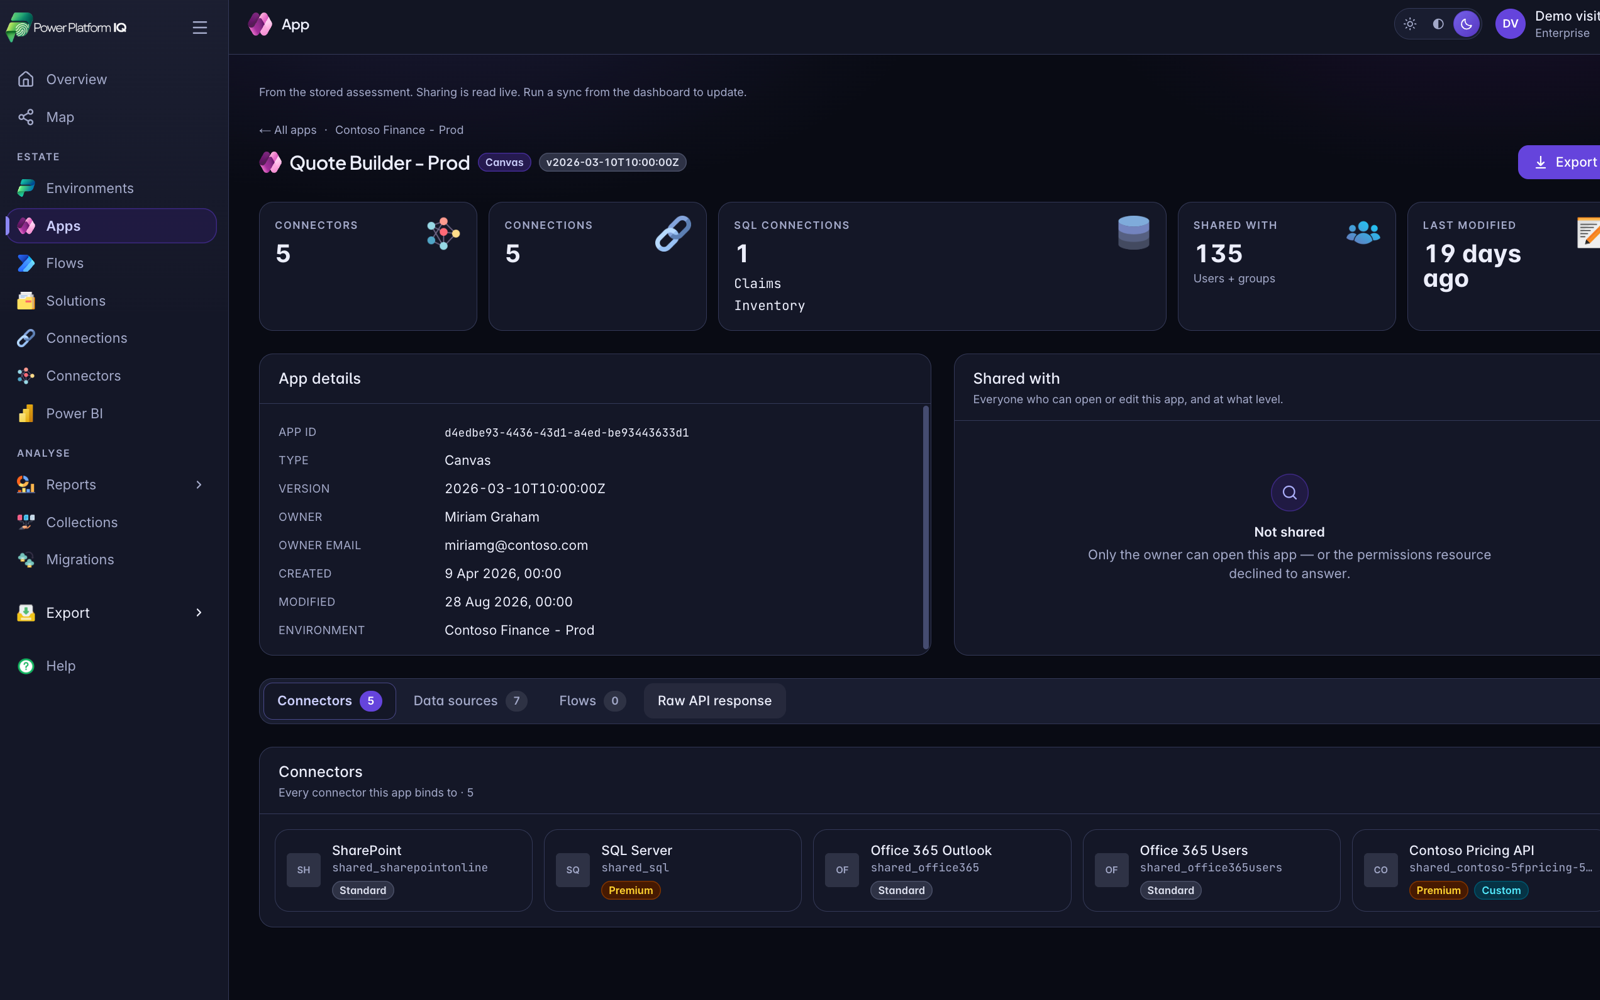This screenshot has height=1000, width=1600.
Task: Click owner name Miriam Graham
Action: click(492, 517)
